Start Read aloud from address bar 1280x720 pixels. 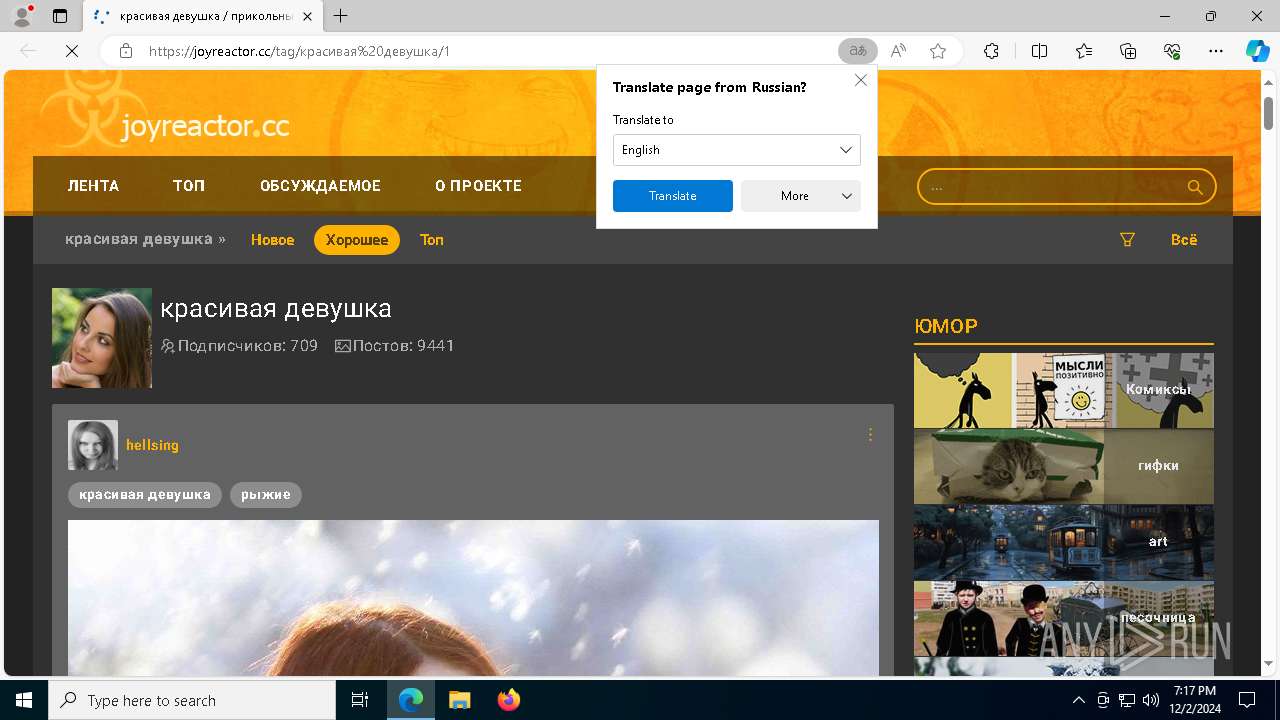coord(898,51)
